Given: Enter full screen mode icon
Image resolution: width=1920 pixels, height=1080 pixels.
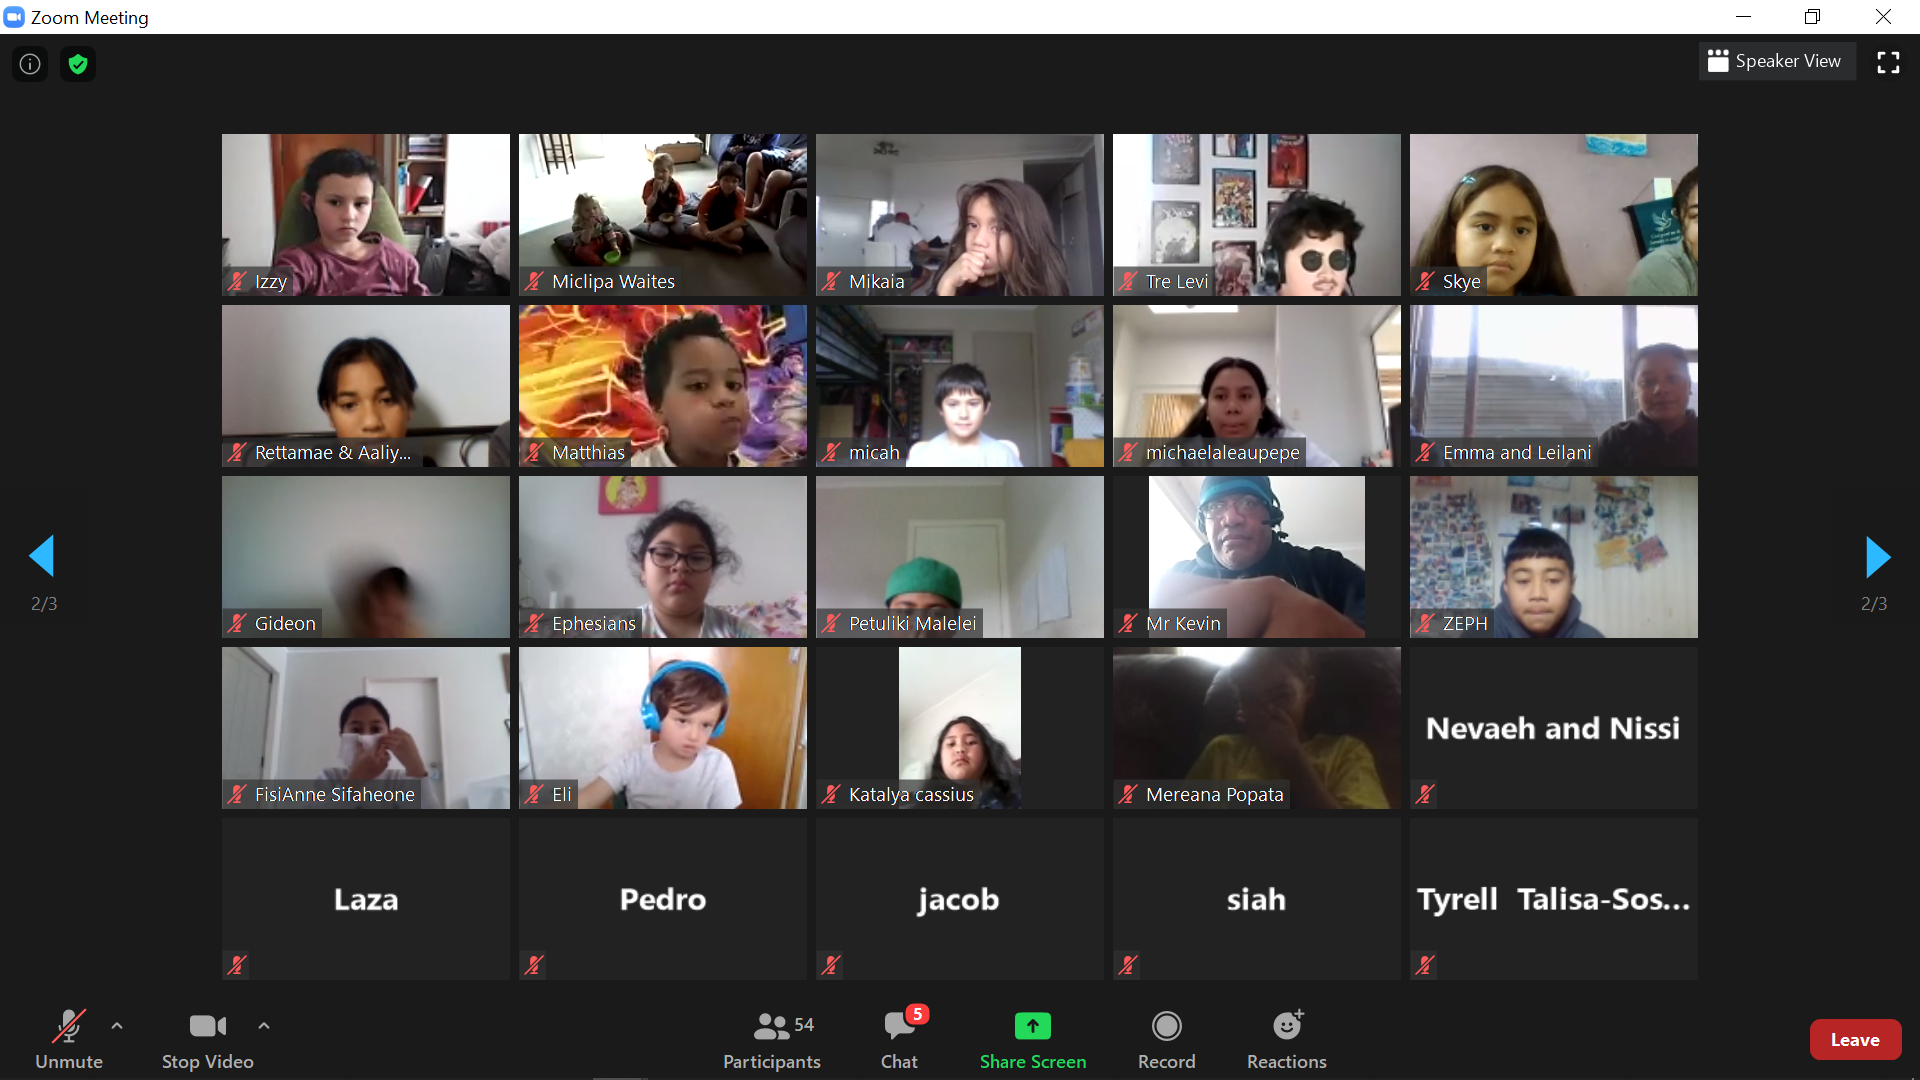Looking at the screenshot, I should tap(1888, 62).
